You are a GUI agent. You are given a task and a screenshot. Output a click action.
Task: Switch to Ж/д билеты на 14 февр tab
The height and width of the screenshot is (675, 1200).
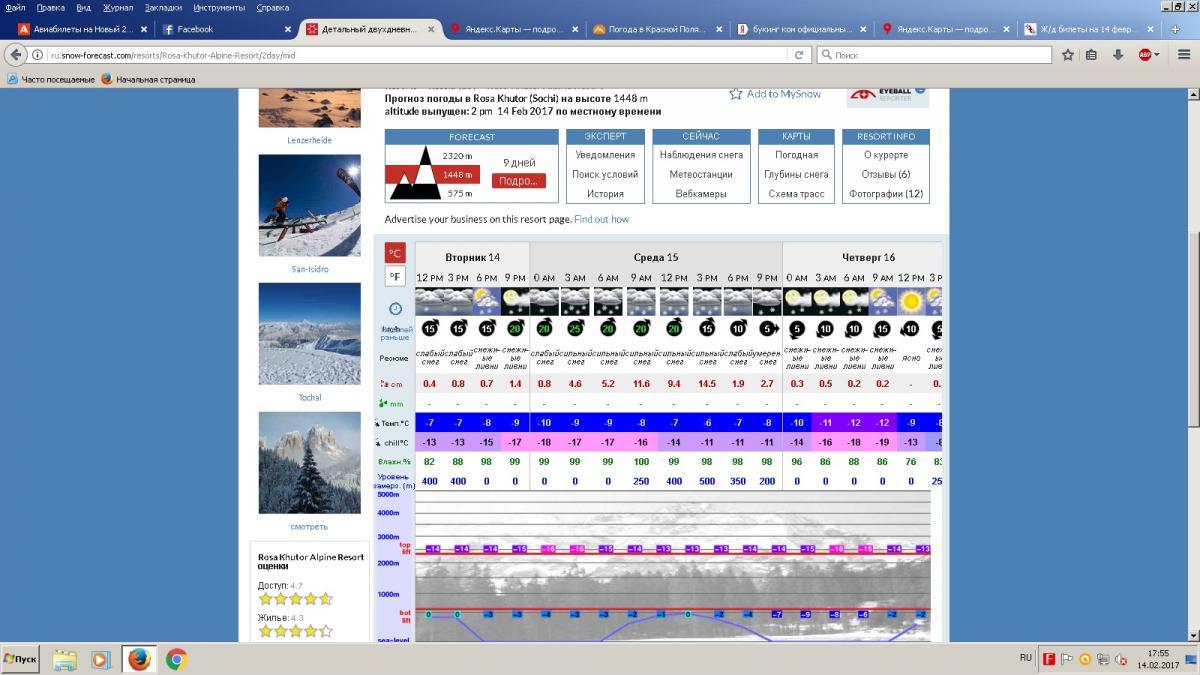coord(1090,29)
